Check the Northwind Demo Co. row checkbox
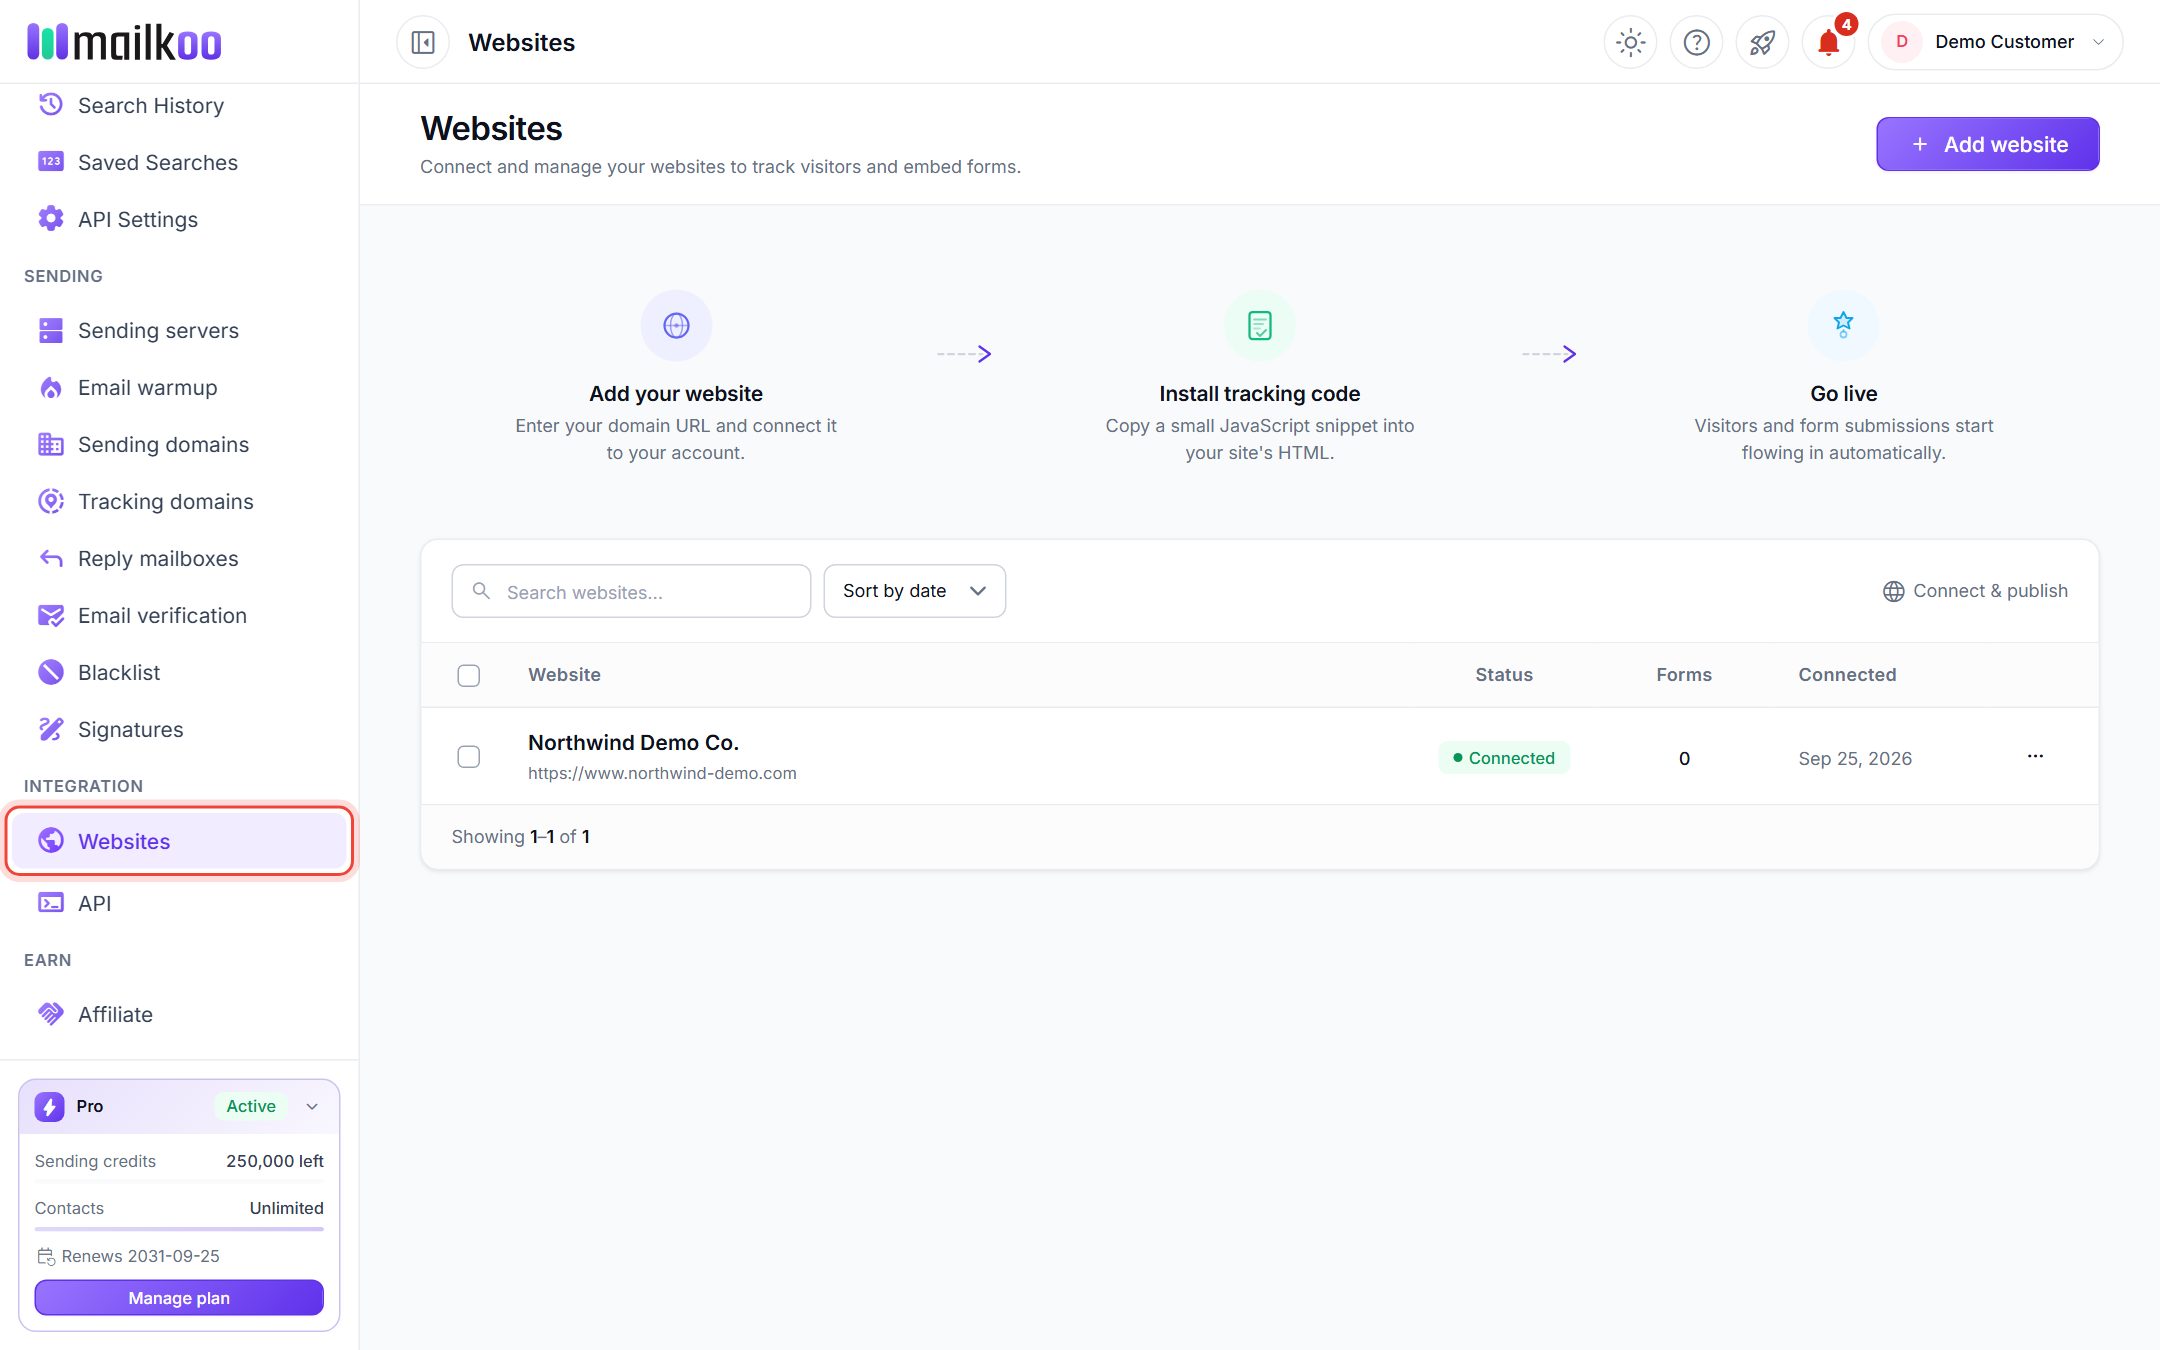This screenshot has width=2160, height=1350. [x=468, y=757]
